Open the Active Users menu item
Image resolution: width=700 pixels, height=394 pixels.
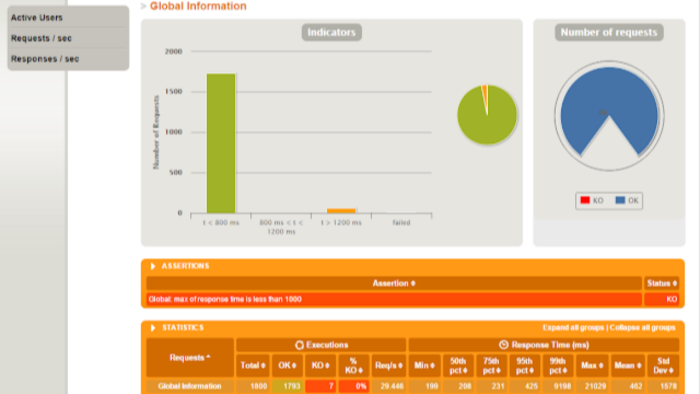pyautogui.click(x=37, y=18)
